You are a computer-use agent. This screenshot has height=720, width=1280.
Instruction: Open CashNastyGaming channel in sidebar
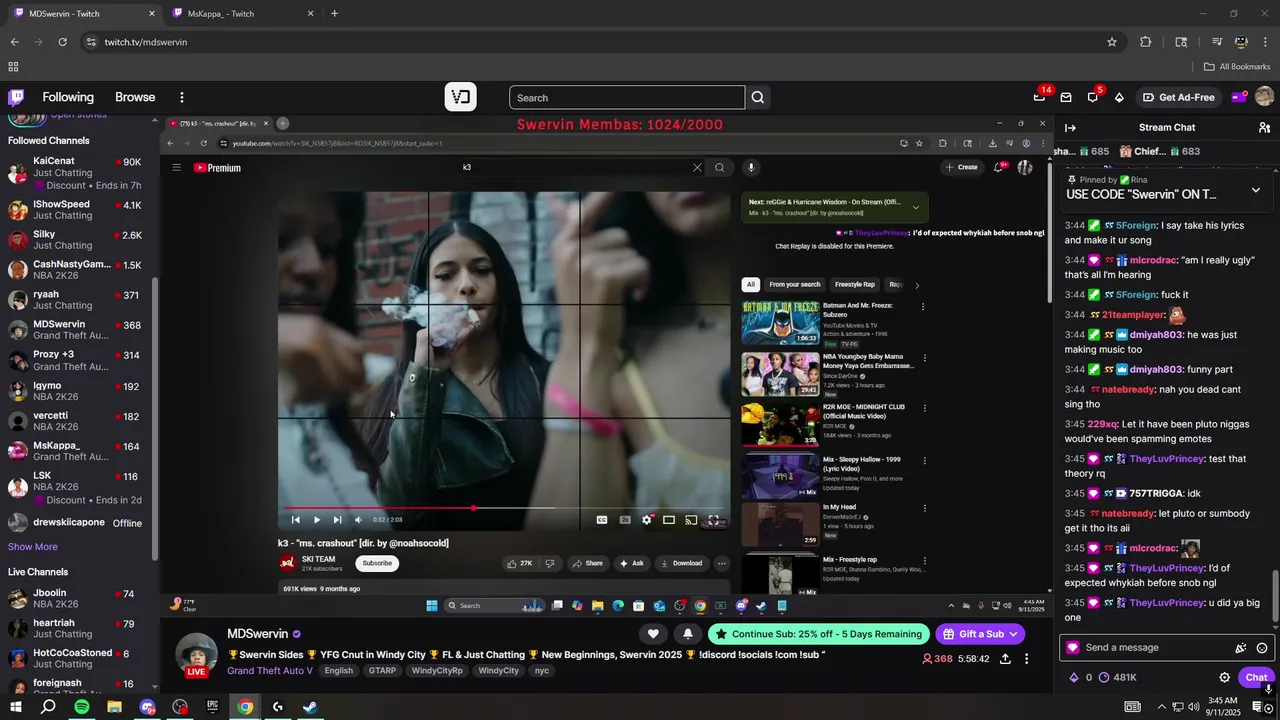coord(78,270)
